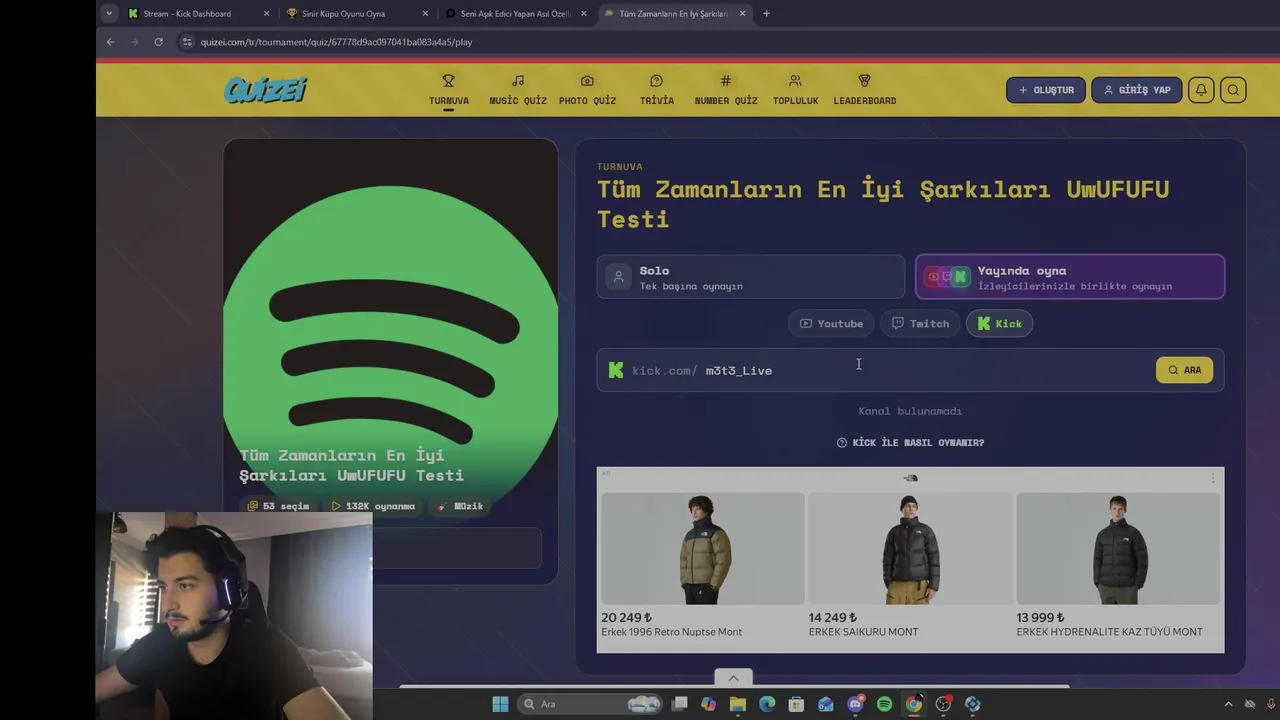Open Discord from the taskbar

click(855, 704)
